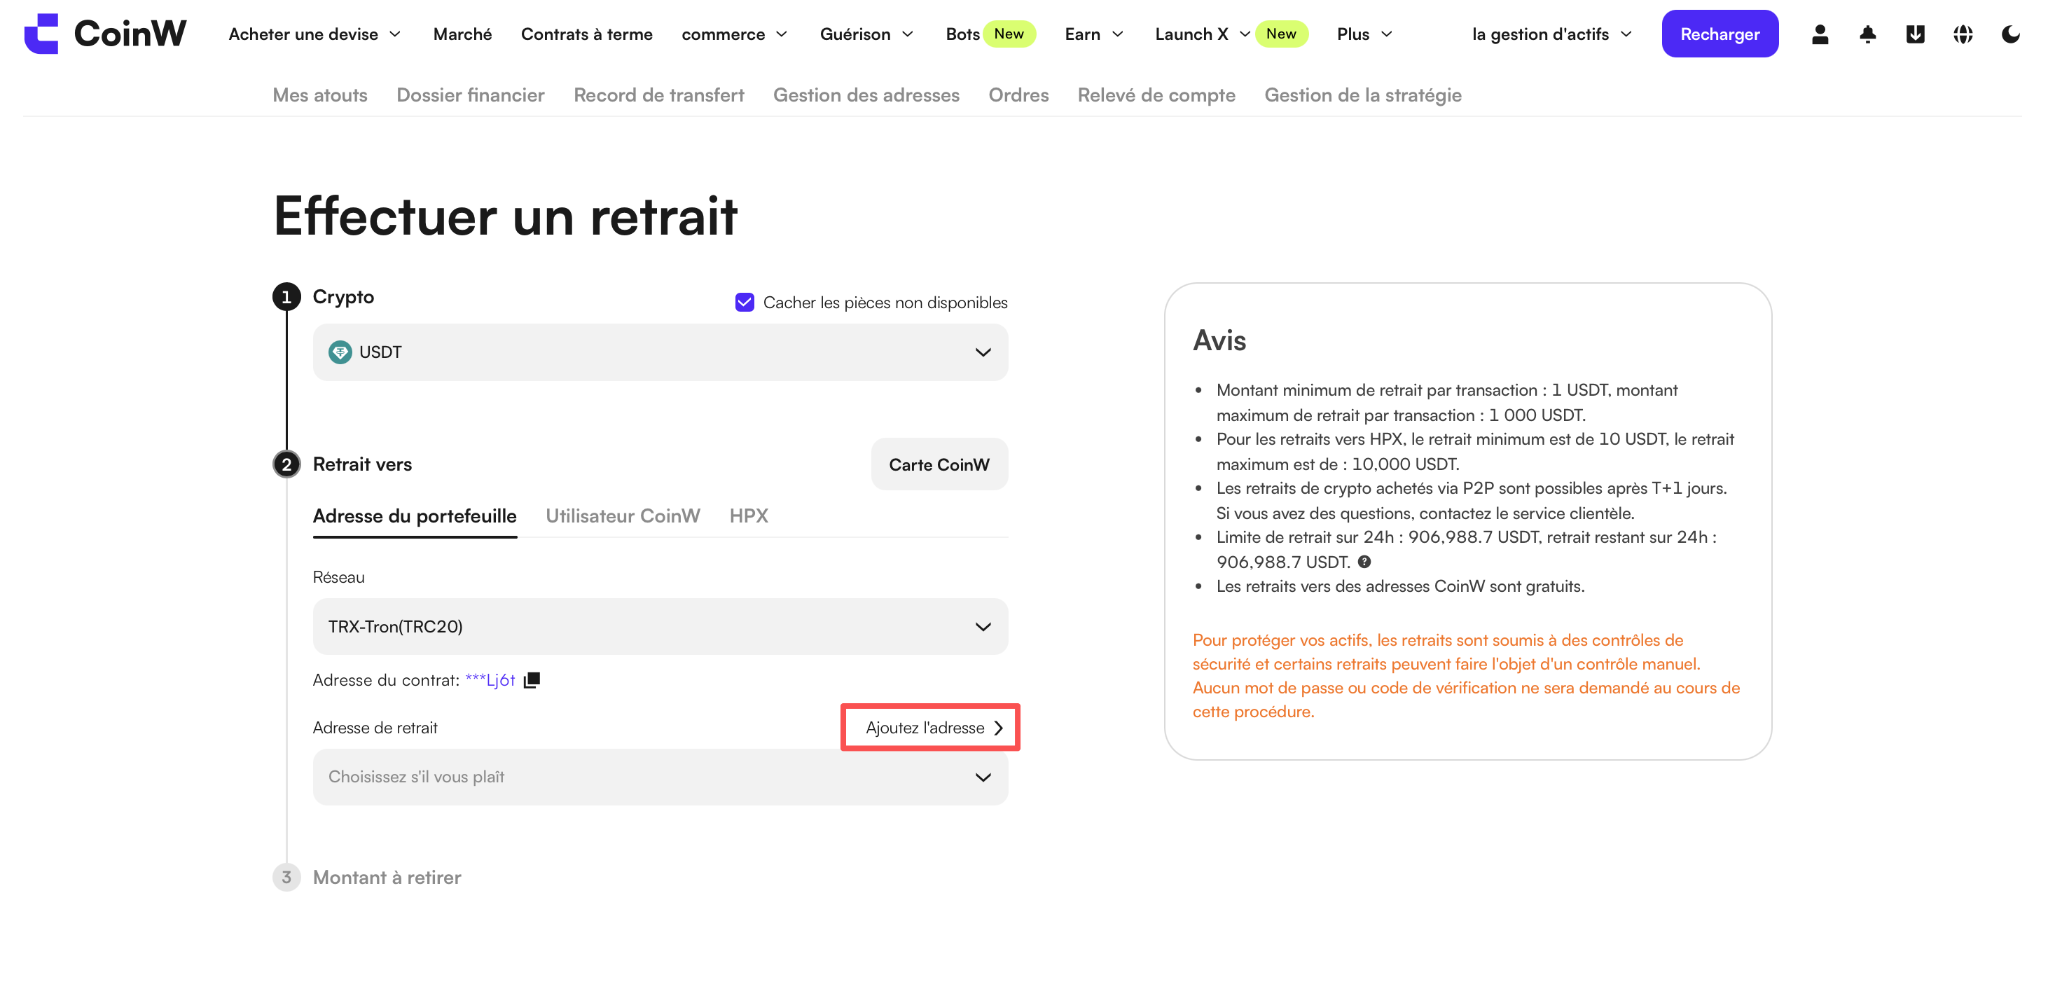
Task: Open the notifications bell
Action: (1867, 34)
